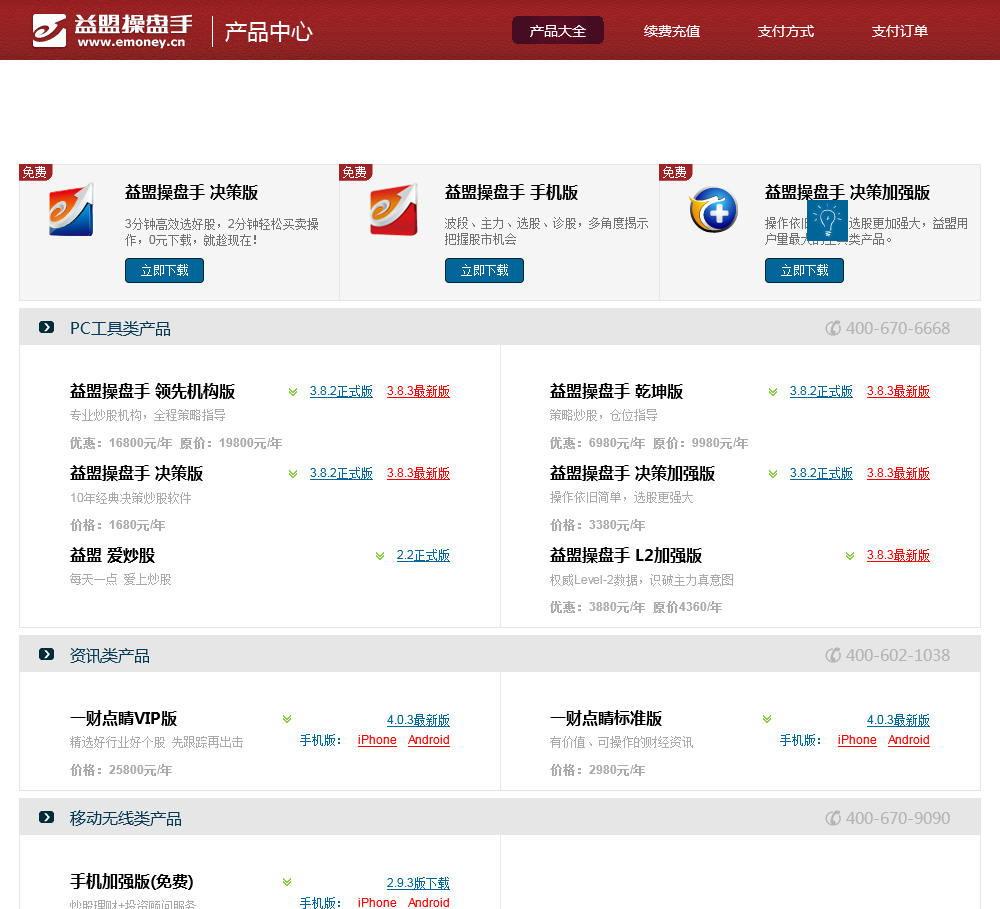Click the 一财点睛VIP版 title
The image size is (1000, 909).
point(124,718)
